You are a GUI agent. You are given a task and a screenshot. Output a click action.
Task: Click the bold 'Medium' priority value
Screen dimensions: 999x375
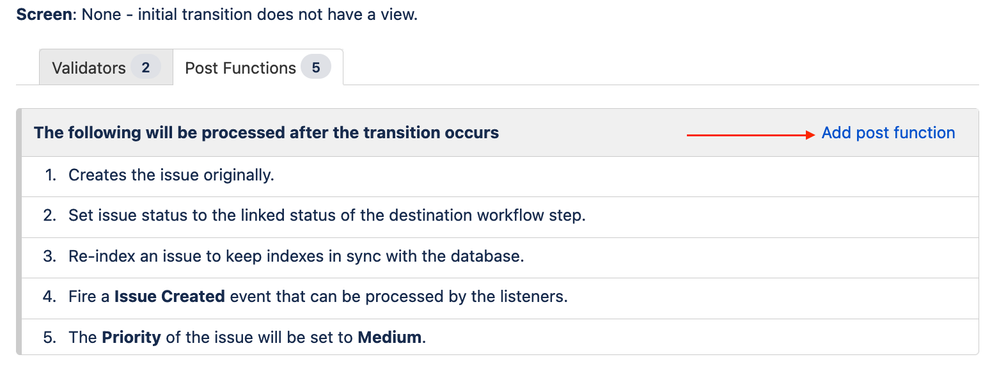(390, 337)
